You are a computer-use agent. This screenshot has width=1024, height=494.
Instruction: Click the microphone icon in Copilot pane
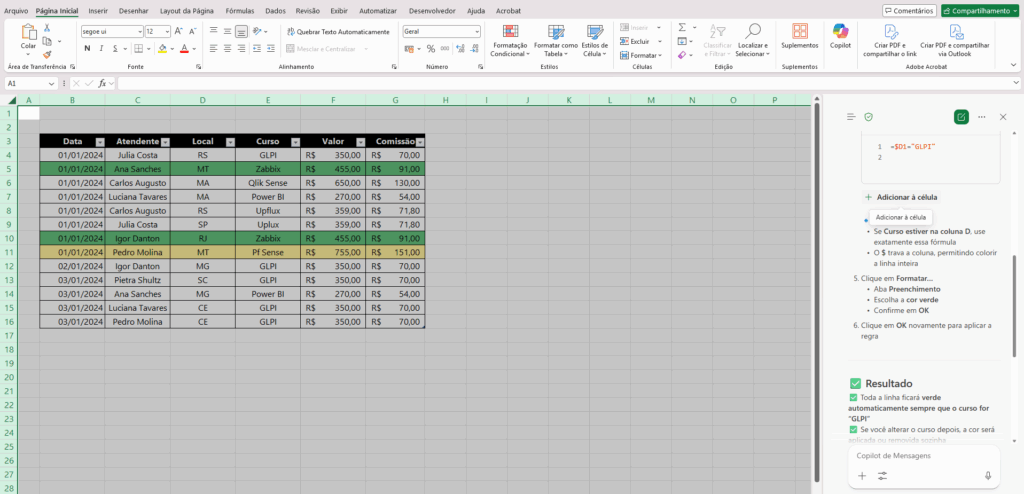(x=987, y=476)
